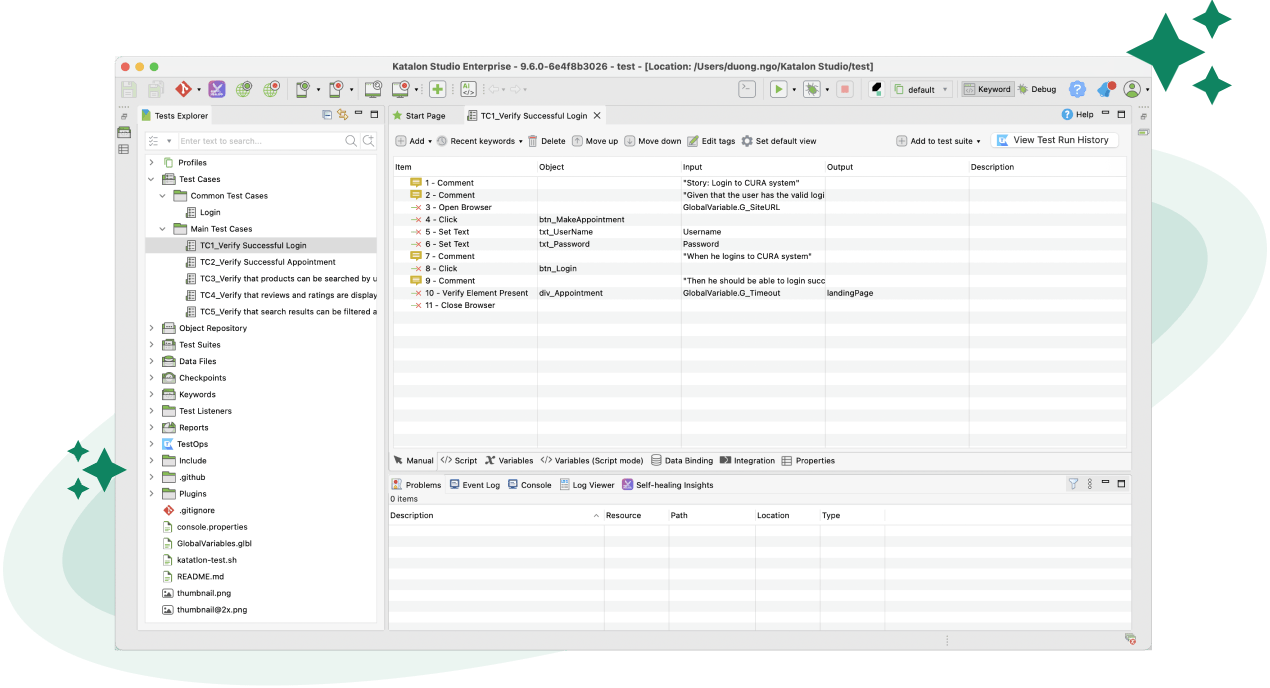This screenshot has height=688, width=1270.
Task: Click the Spy Mobile device icon
Action: tap(303, 89)
